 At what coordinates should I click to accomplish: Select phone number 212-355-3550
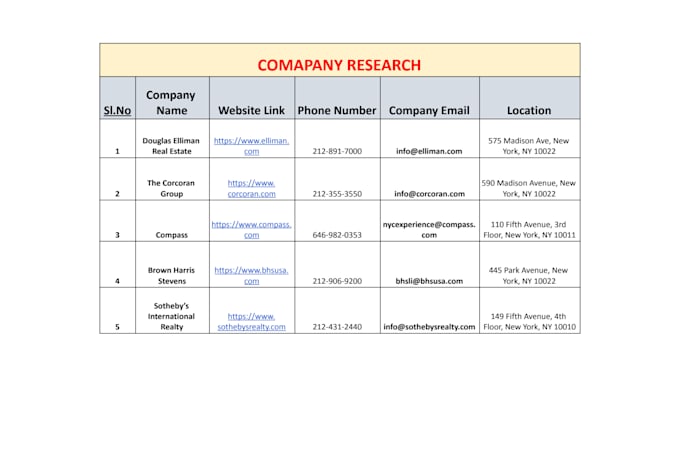337,194
